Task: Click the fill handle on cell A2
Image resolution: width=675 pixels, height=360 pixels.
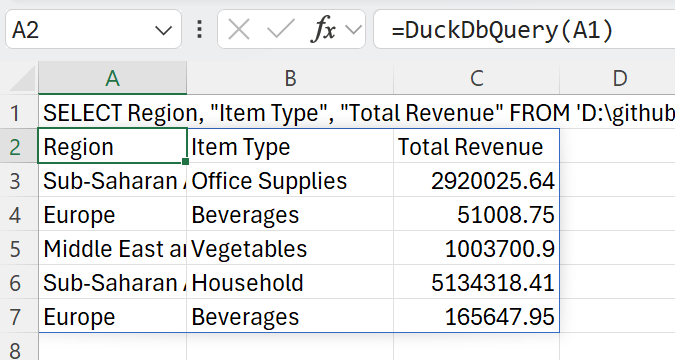Action: (186, 161)
